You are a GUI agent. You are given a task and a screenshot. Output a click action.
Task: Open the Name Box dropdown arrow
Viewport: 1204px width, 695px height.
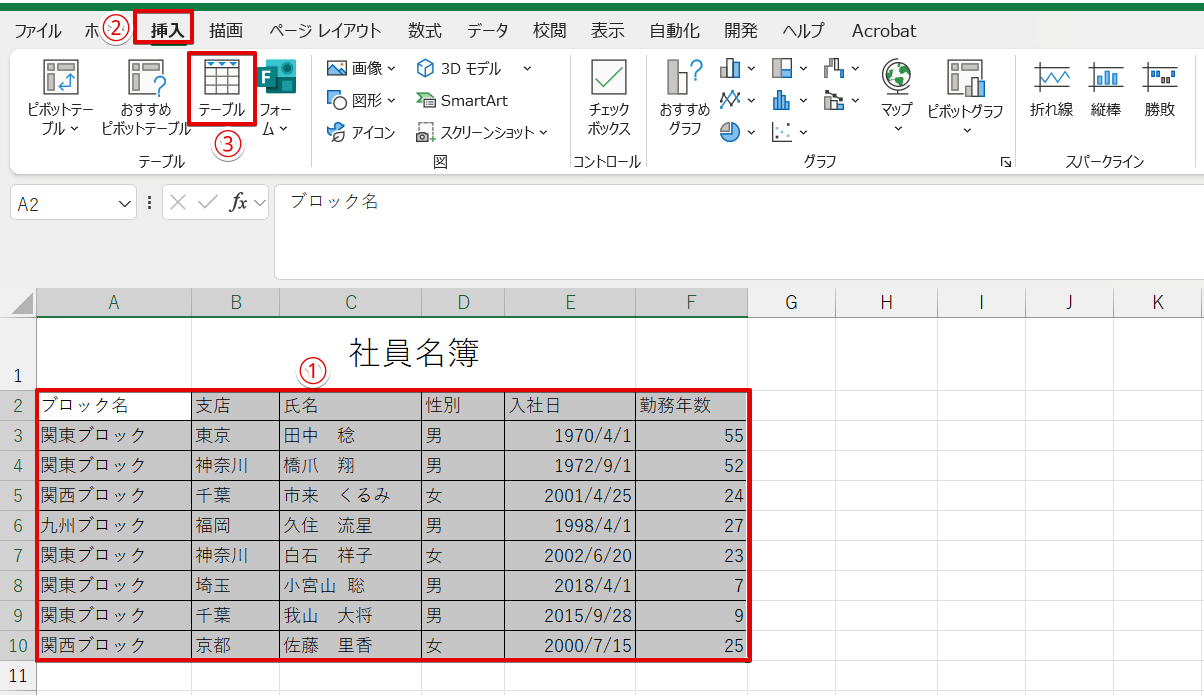pyautogui.click(x=125, y=204)
